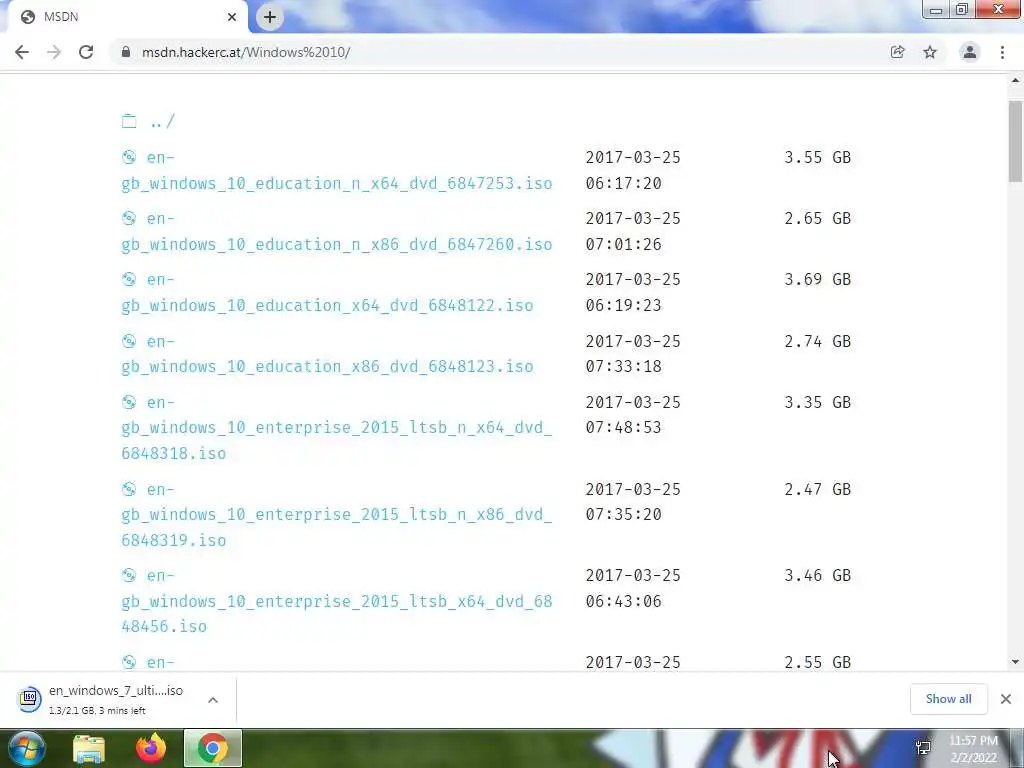Click the 07:48:53 timestamp
1024x768 pixels.
point(624,427)
